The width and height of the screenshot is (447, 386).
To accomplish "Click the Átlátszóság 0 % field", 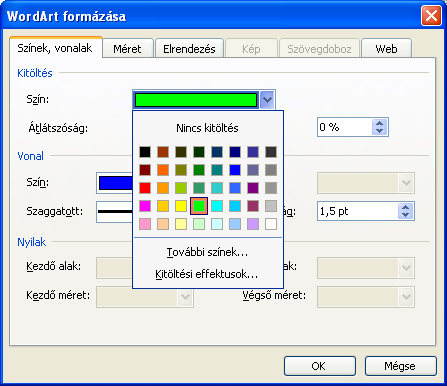I will [345, 127].
